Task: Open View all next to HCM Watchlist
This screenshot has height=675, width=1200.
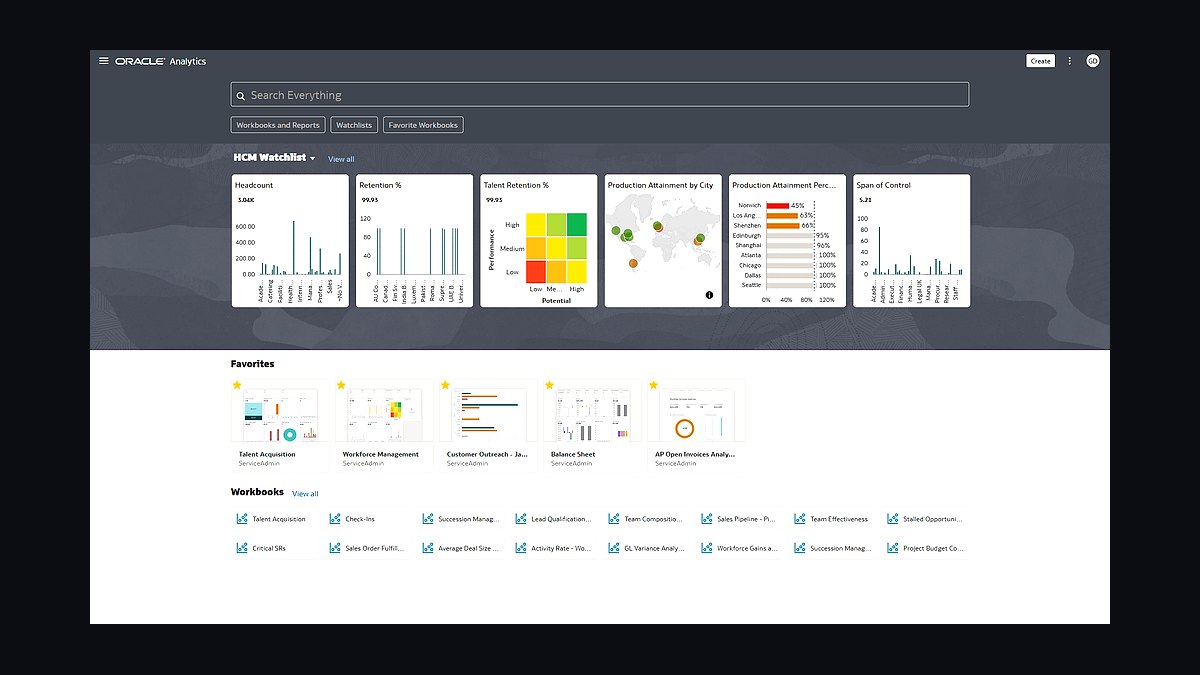Action: [x=341, y=159]
